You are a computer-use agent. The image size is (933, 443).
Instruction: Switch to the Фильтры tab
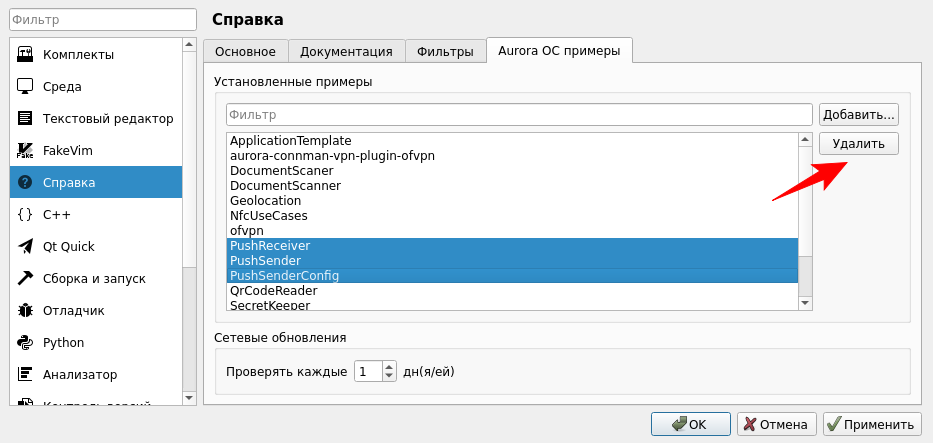(x=445, y=51)
